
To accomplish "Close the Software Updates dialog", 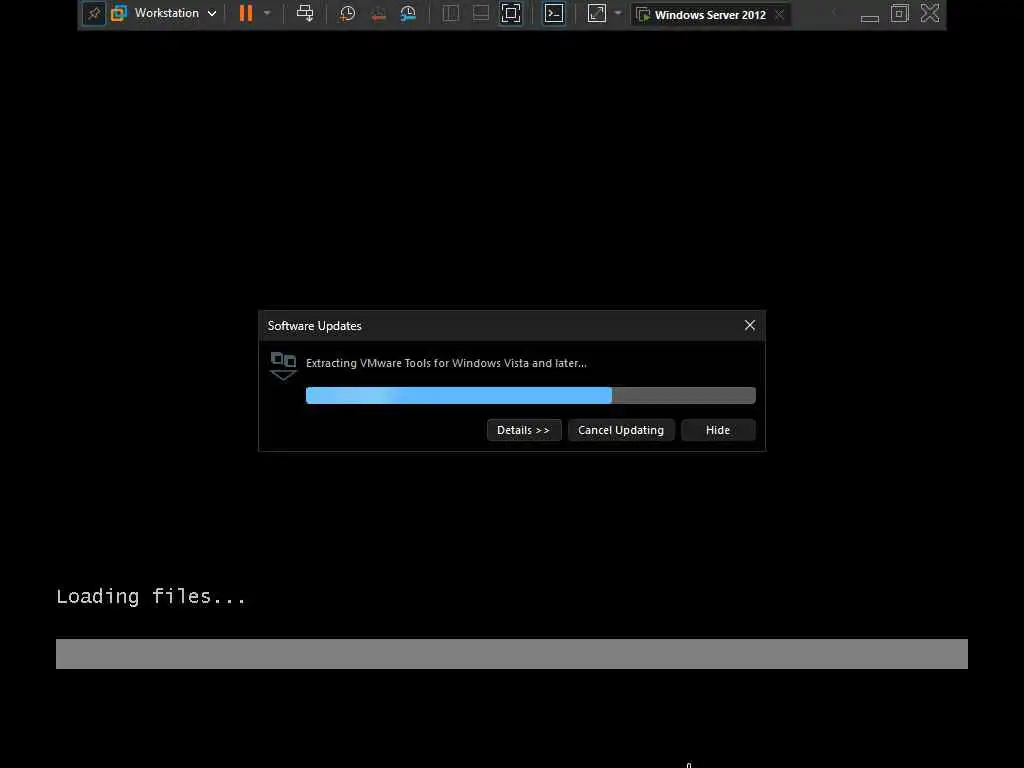I will point(750,325).
